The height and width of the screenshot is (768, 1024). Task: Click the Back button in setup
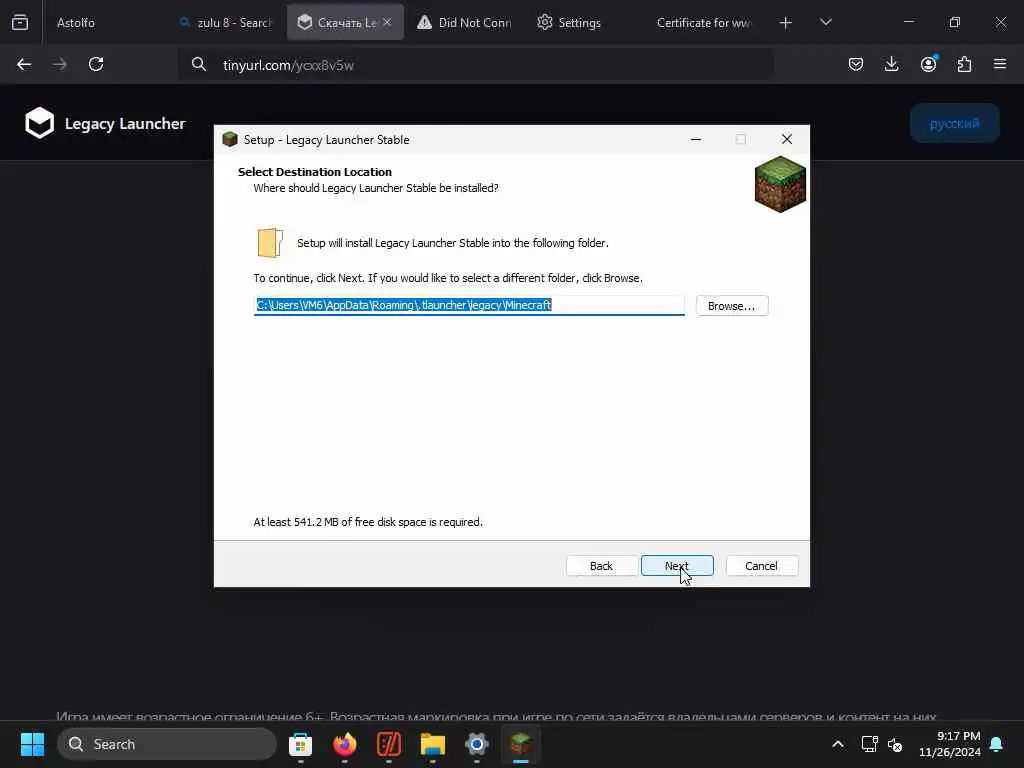(601, 566)
